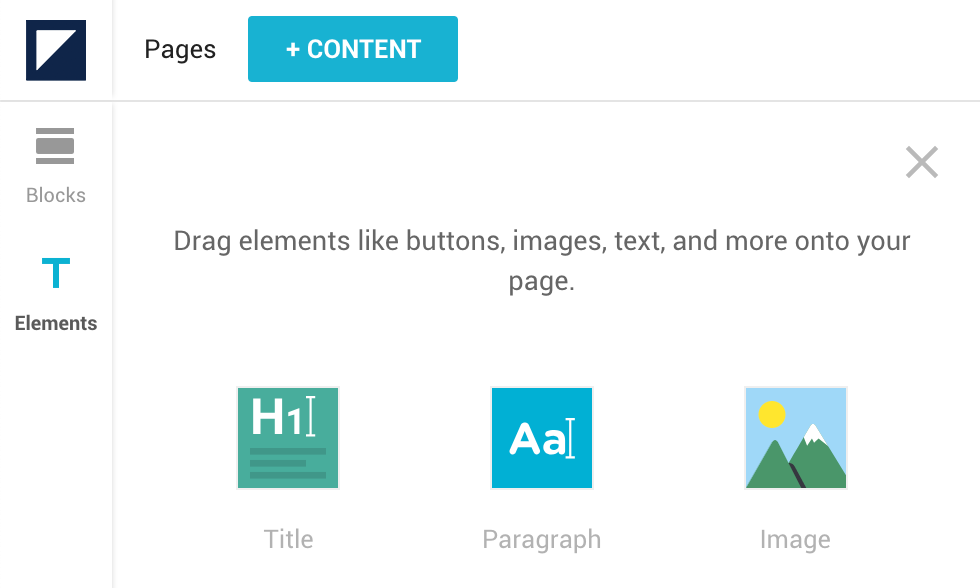Viewport: 980px width, 588px height.
Task: Close the elements panel with X
Action: pos(922,162)
